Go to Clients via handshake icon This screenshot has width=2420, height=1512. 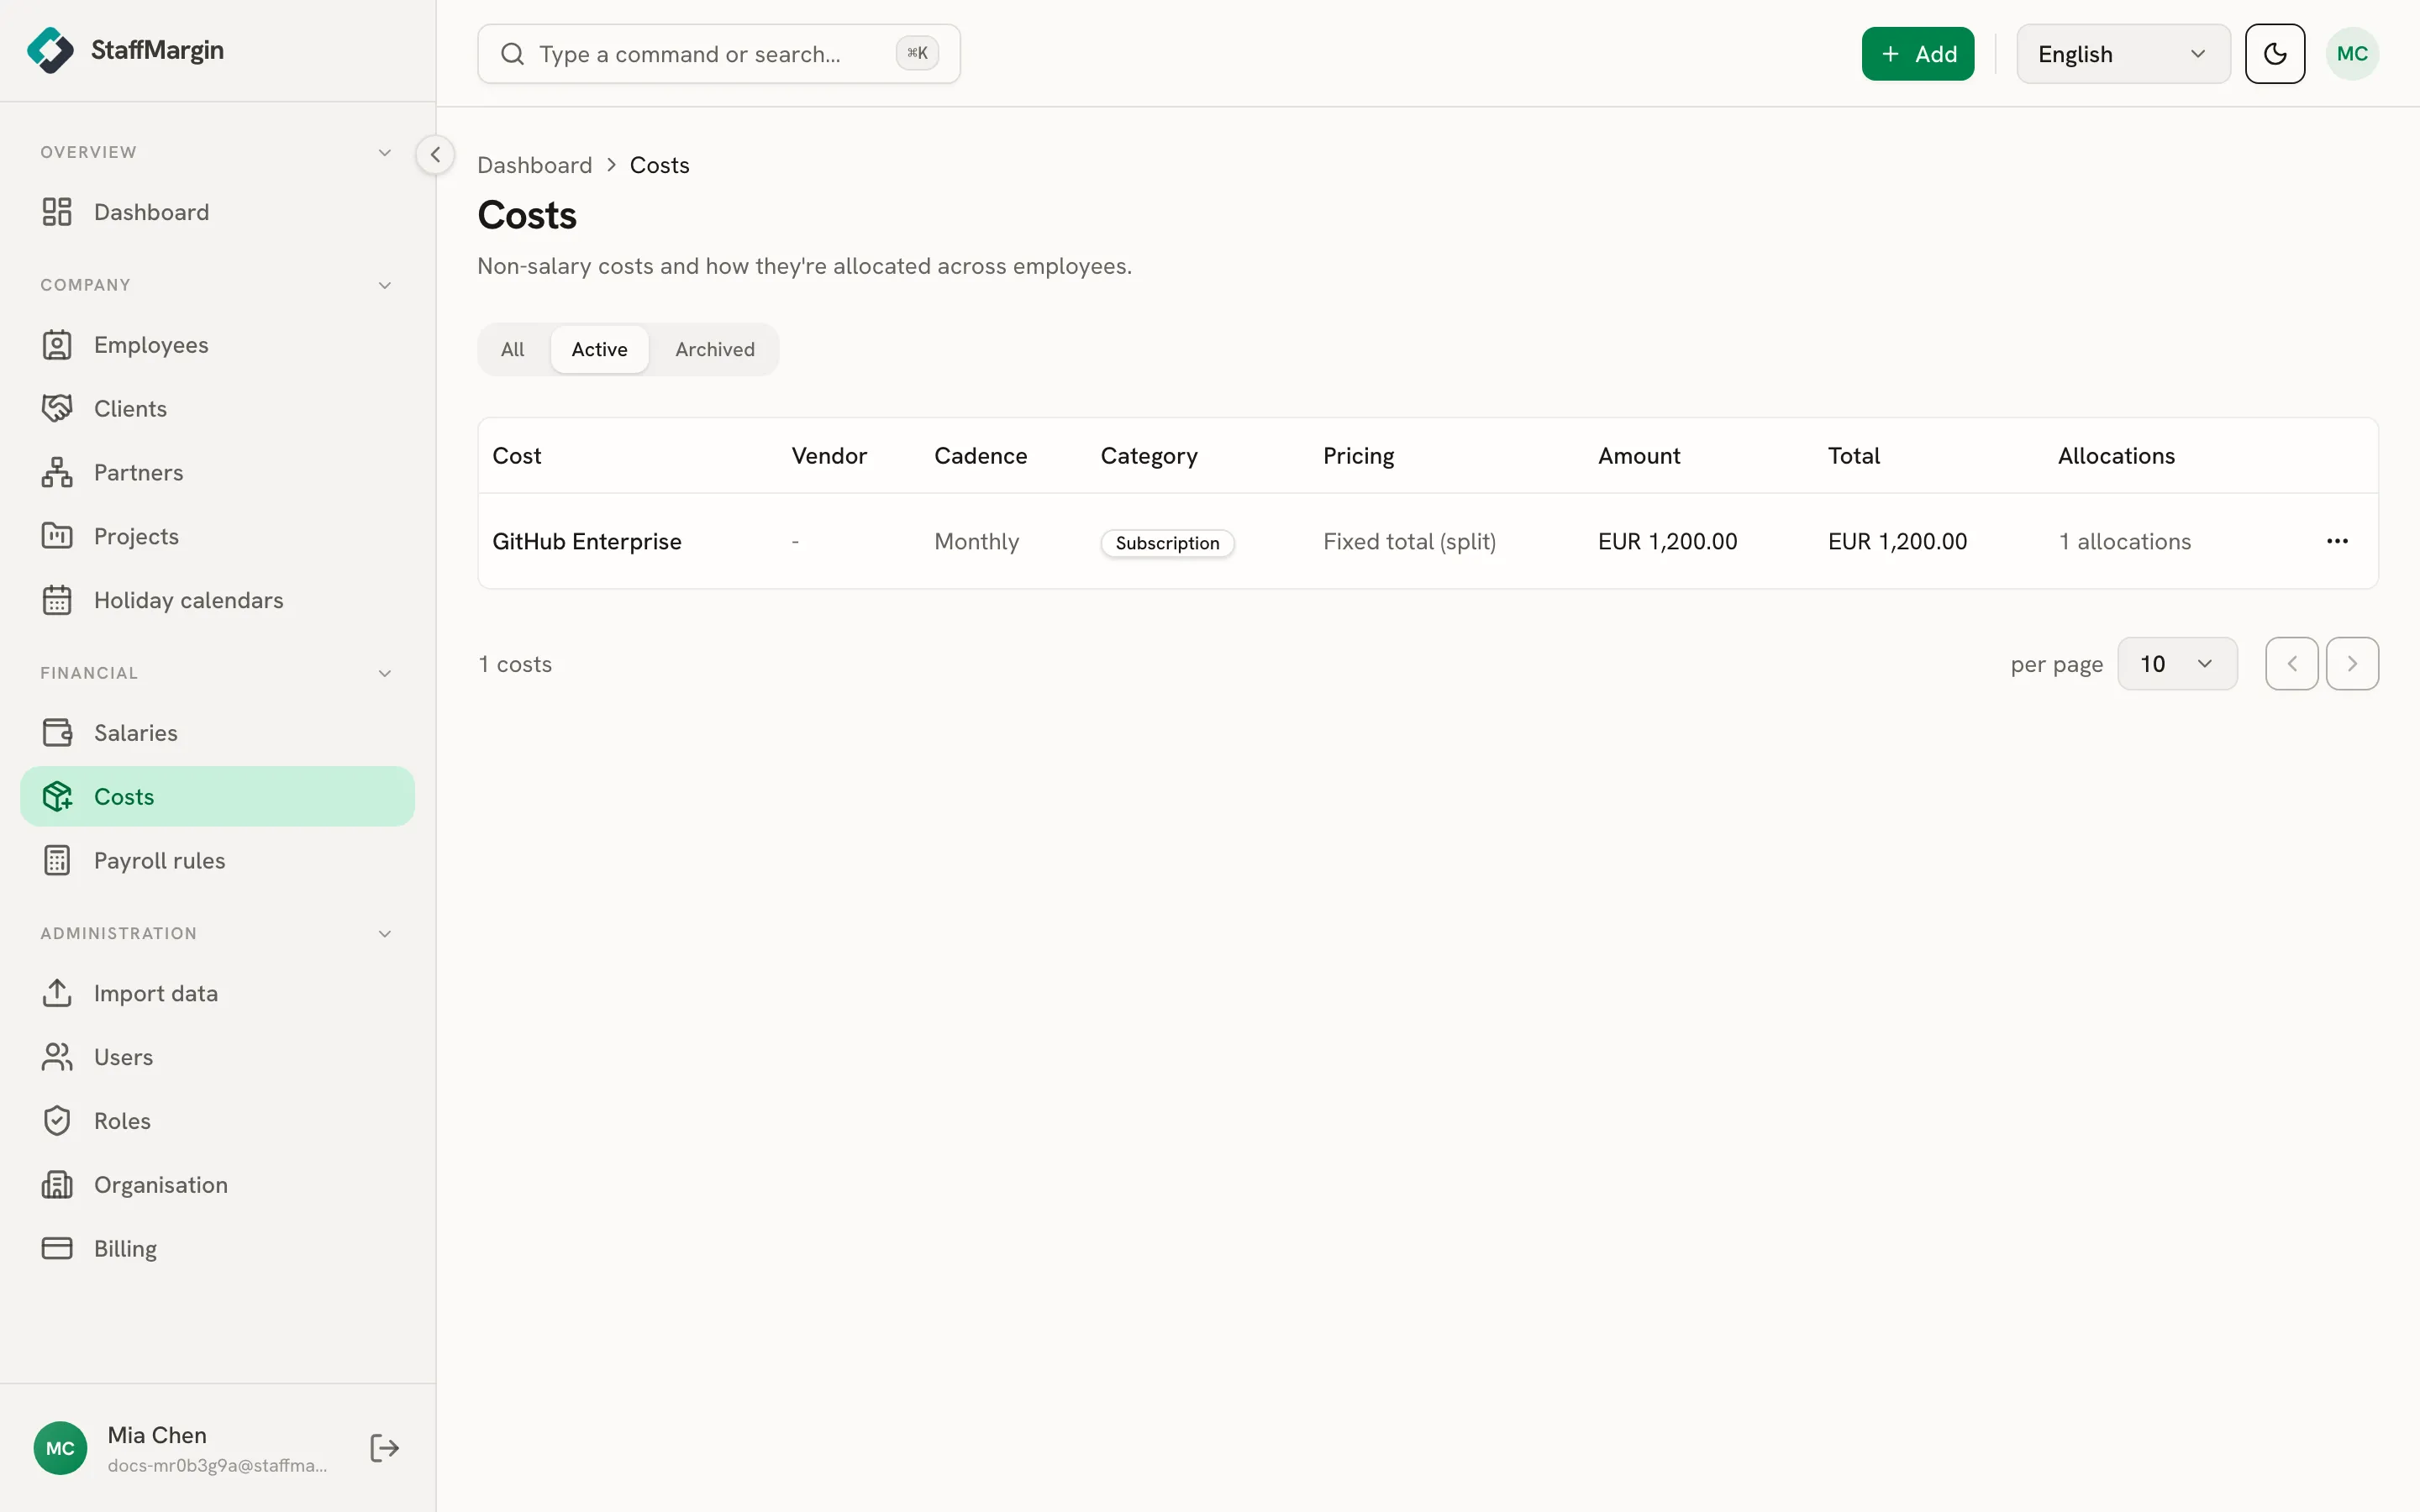[57, 409]
